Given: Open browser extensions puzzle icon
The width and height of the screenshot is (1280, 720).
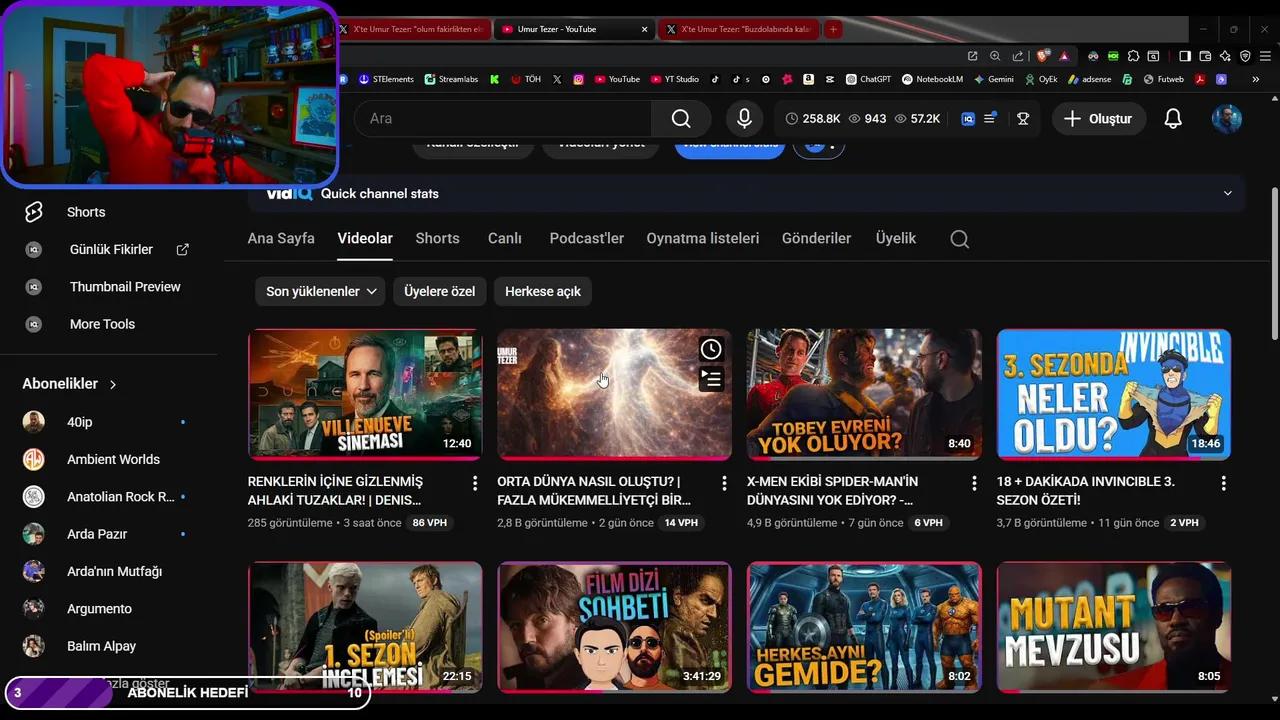Looking at the screenshot, I should [1133, 56].
